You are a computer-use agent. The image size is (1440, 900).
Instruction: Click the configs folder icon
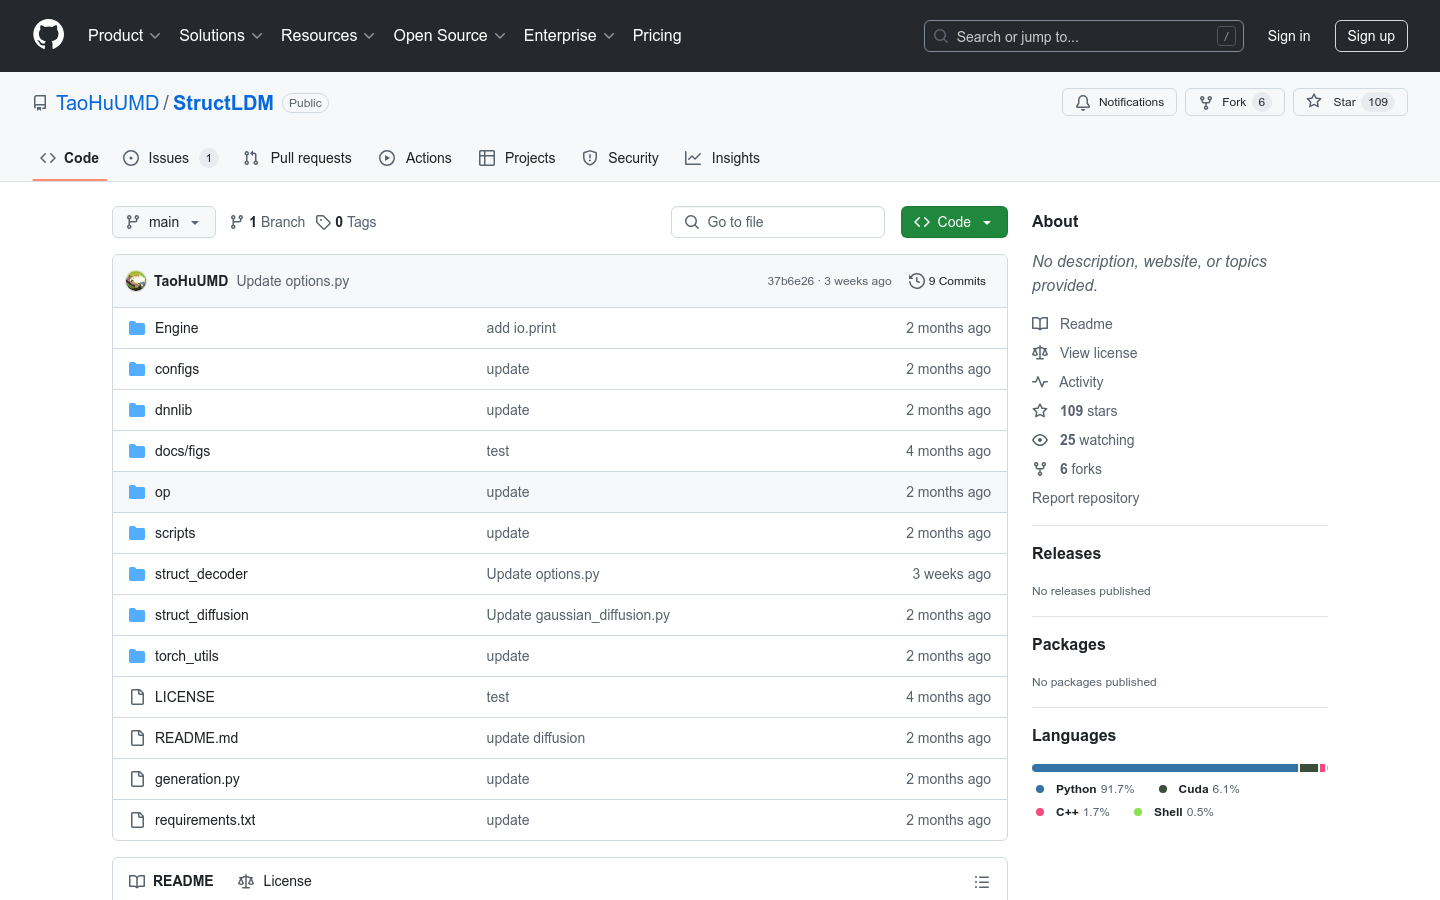[x=137, y=369]
